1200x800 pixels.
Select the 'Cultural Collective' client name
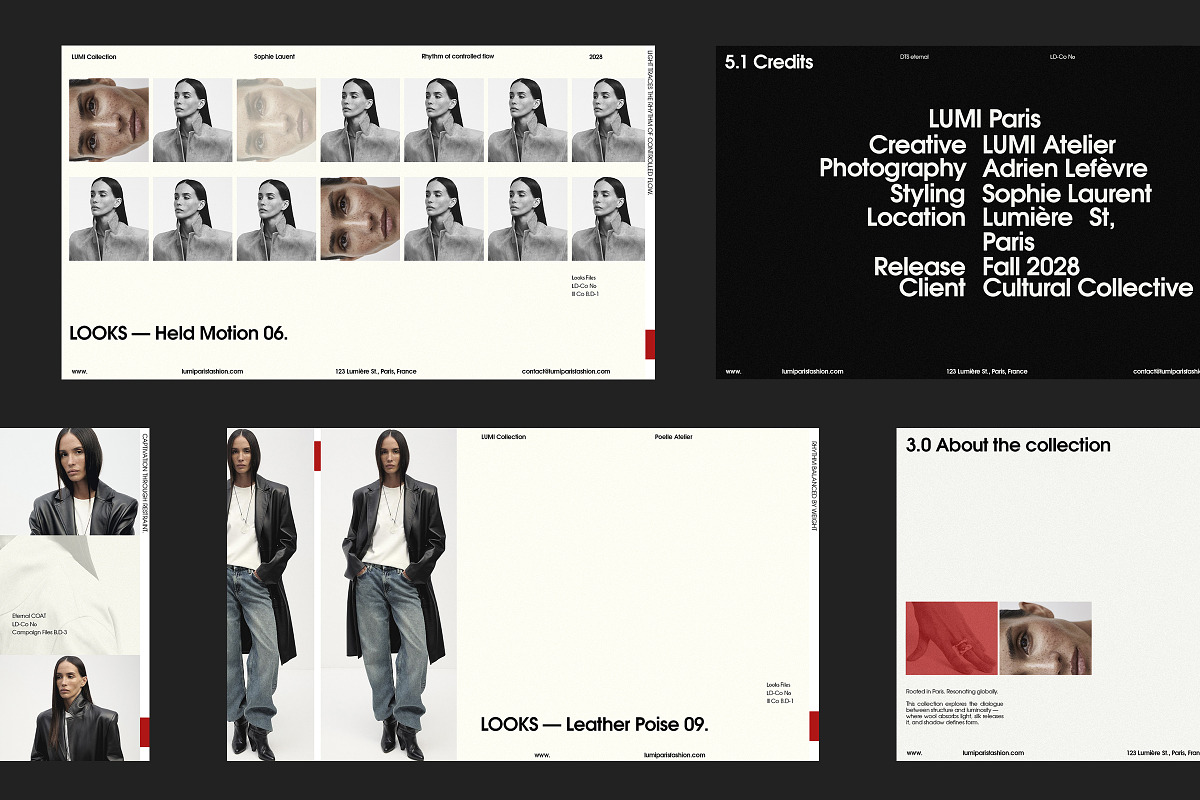(x=1088, y=288)
